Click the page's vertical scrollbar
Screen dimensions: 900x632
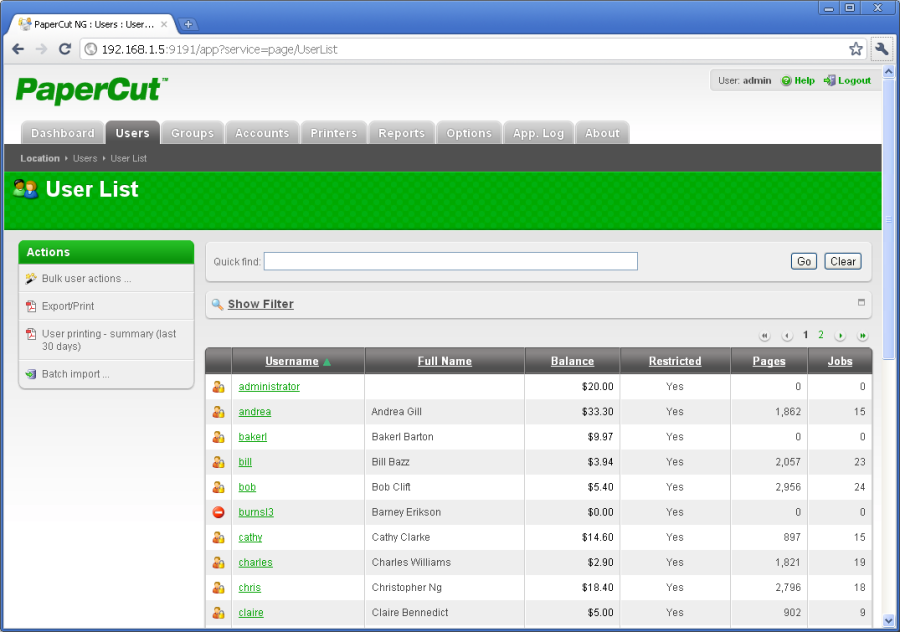889,300
